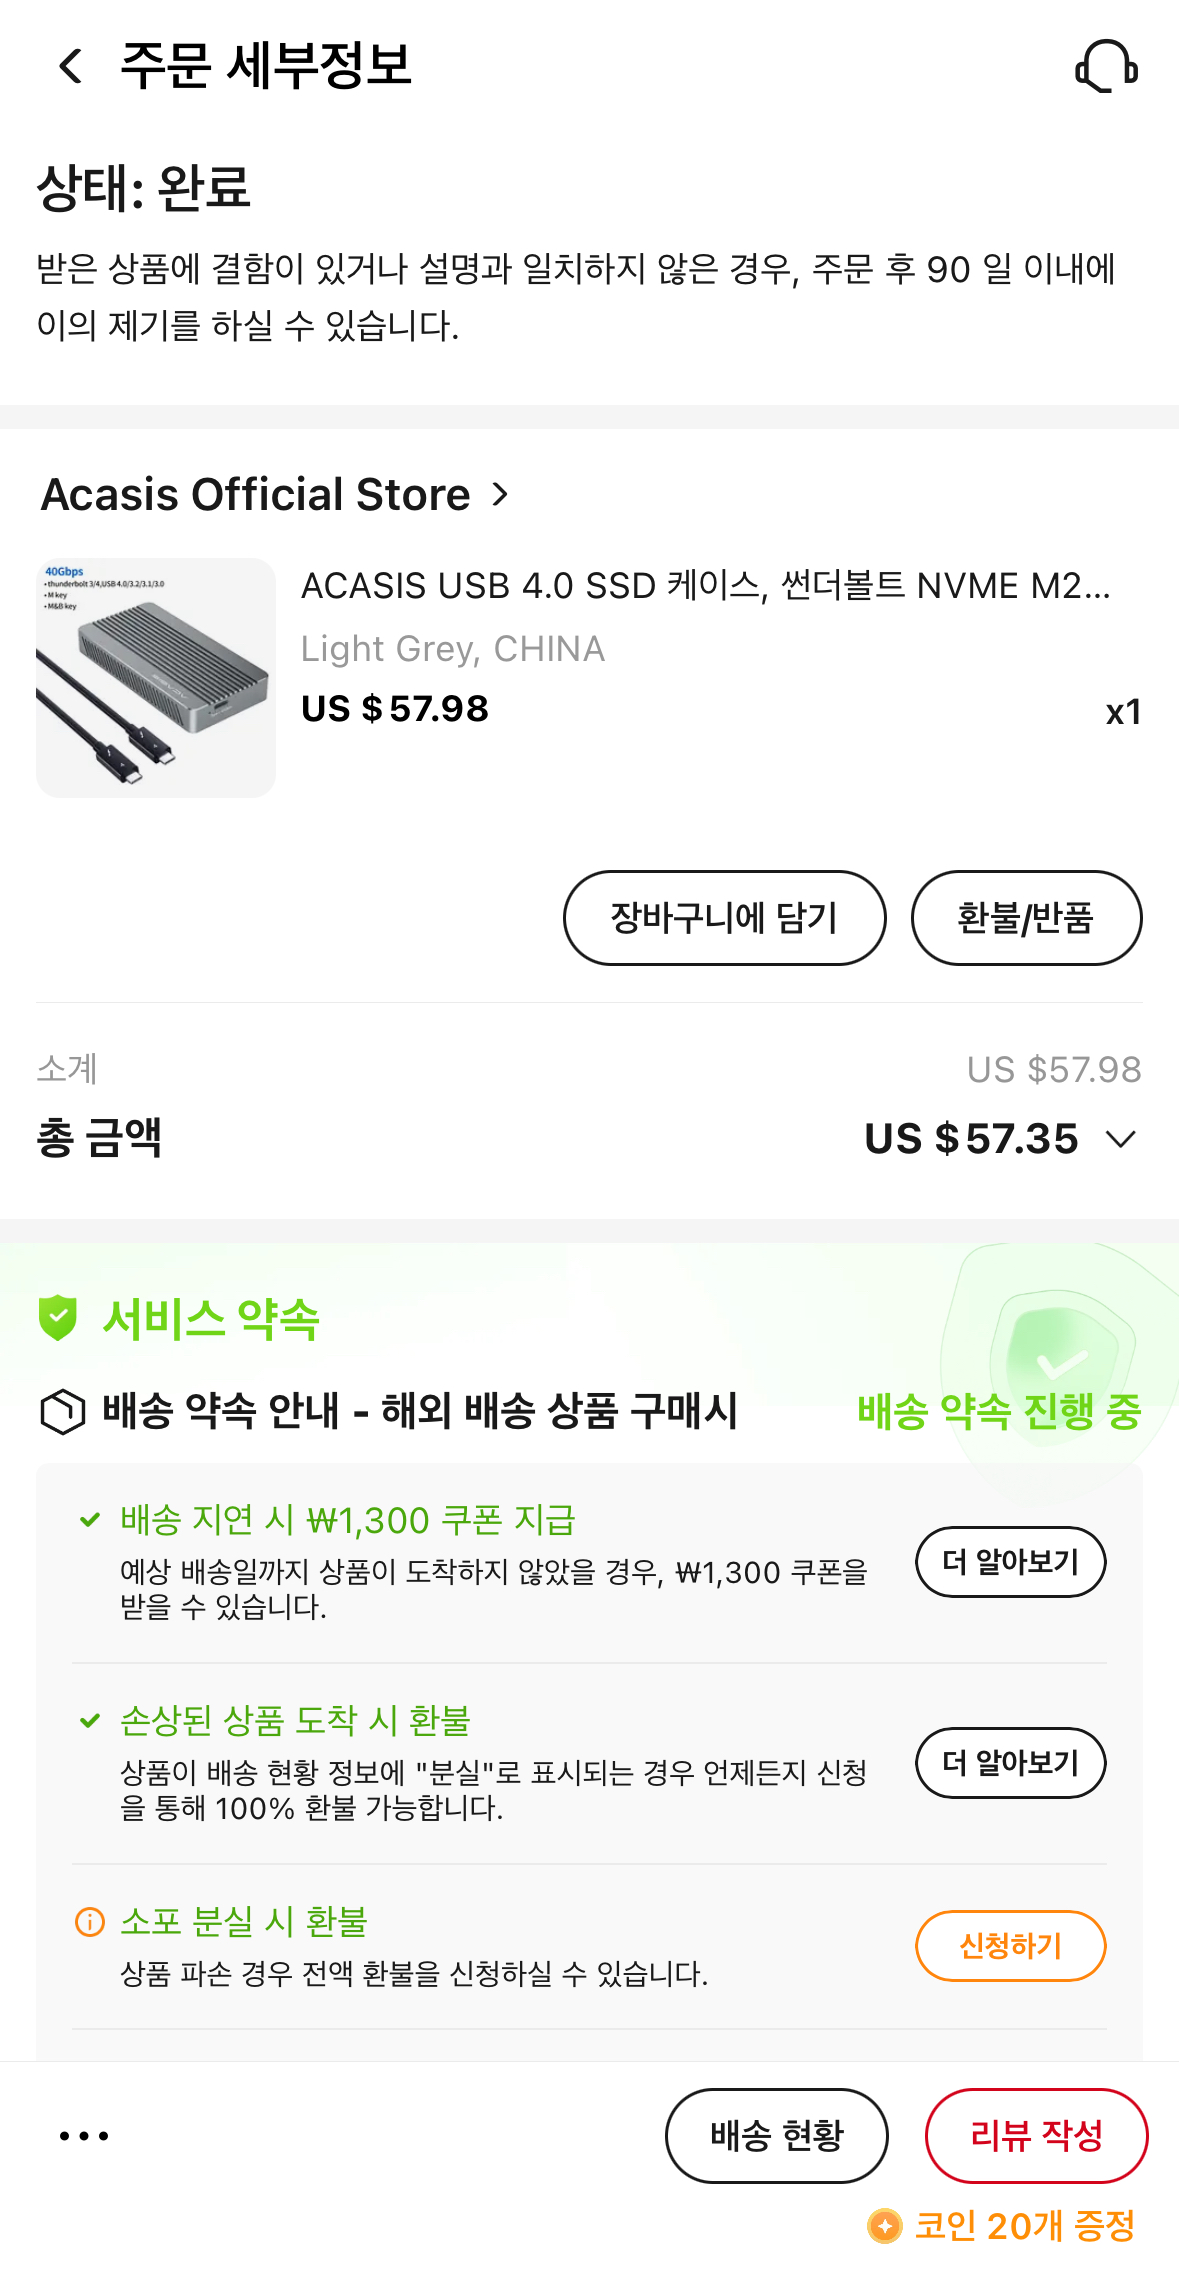Tap the orange info icon beside 소포 분실 시 환불
Image resolution: width=1179 pixels, height=2277 pixels.
point(90,1921)
